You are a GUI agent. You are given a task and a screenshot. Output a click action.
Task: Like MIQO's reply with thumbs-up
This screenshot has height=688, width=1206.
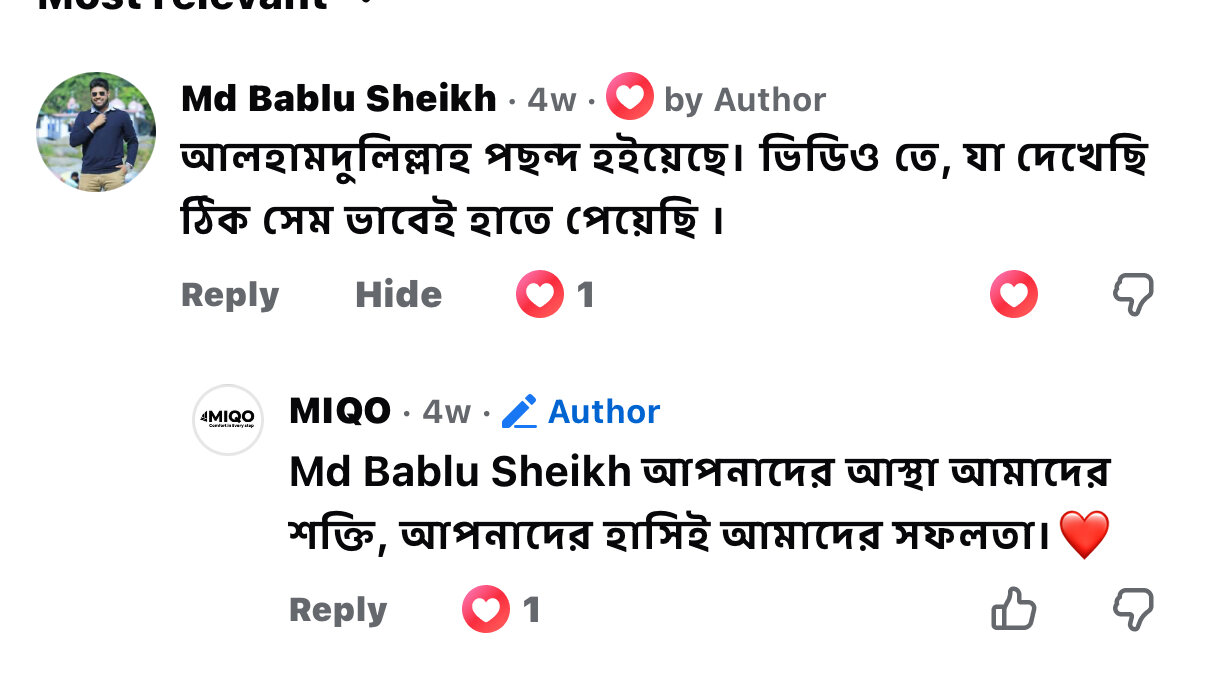click(1013, 609)
